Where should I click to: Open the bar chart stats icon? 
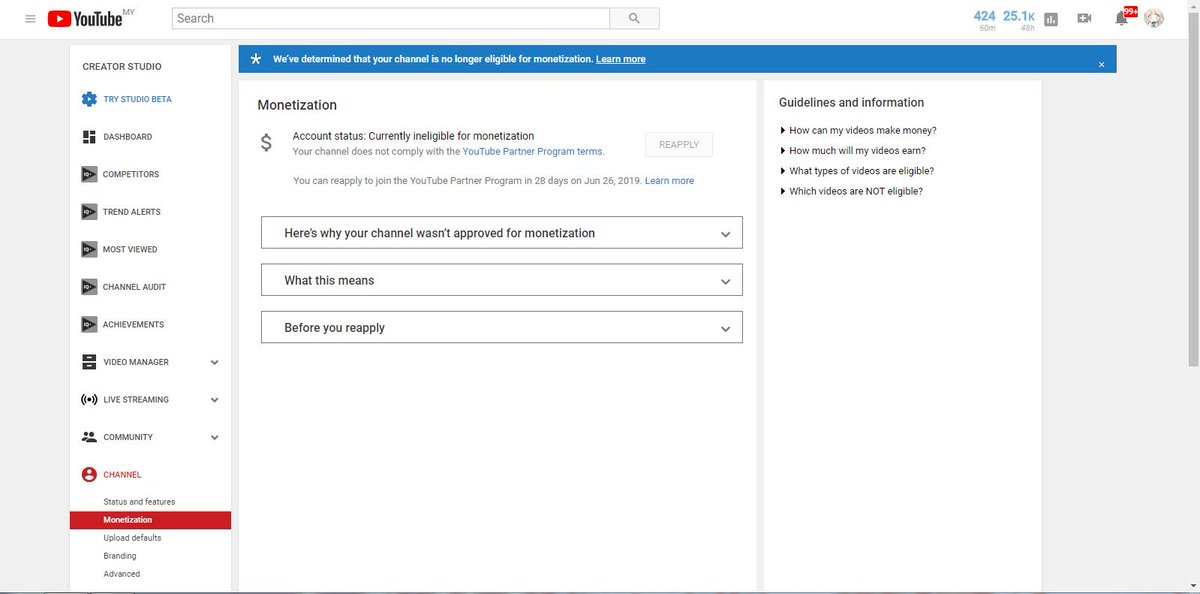[1051, 18]
